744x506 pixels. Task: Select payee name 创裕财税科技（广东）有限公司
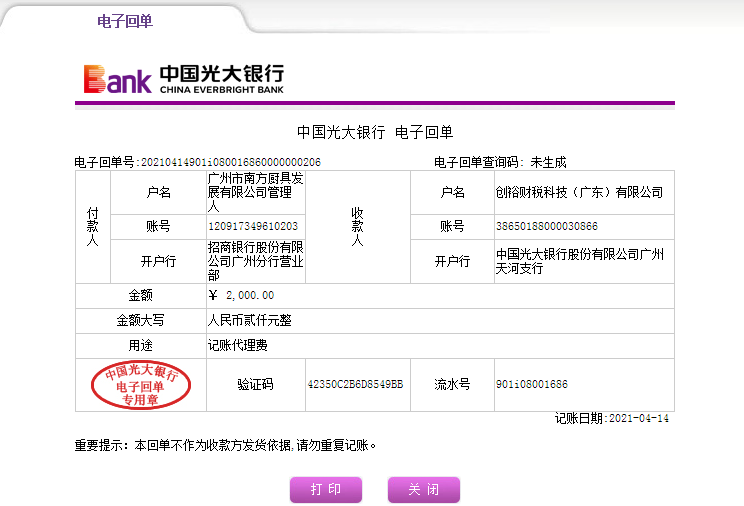tap(579, 192)
